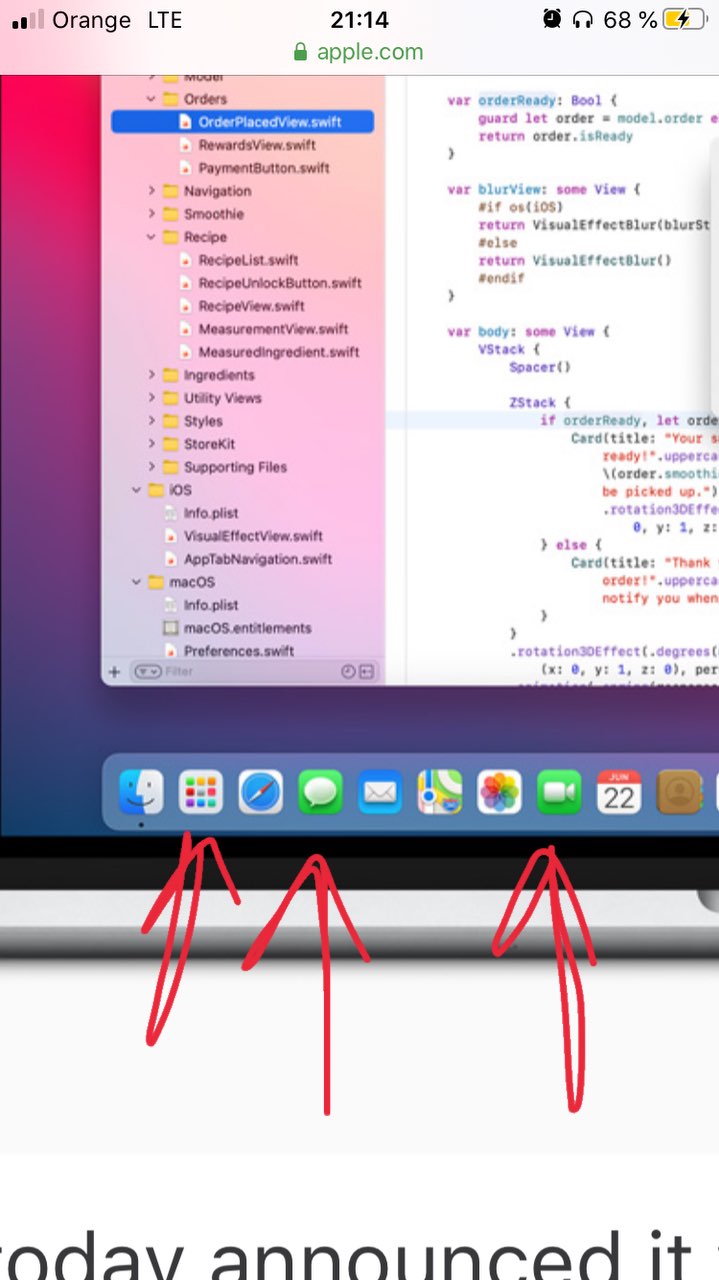This screenshot has width=719, height=1280.
Task: Click the 'var body: some View' line
Action: coord(528,331)
